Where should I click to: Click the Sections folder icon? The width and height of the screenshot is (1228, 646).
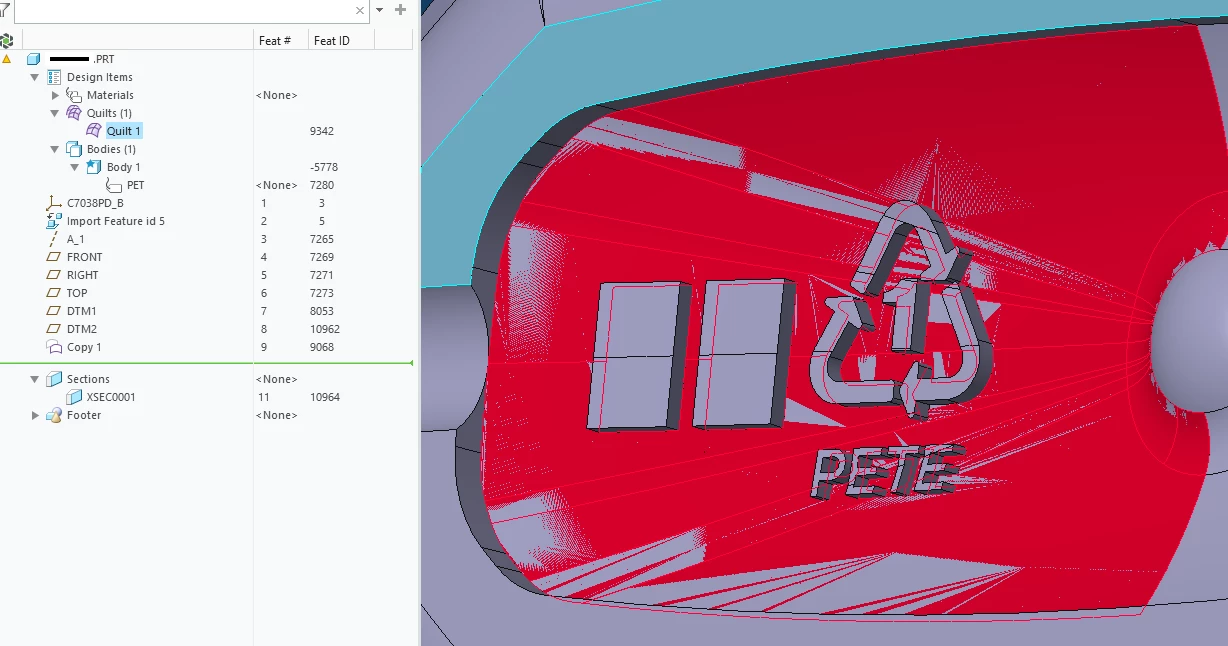point(54,379)
